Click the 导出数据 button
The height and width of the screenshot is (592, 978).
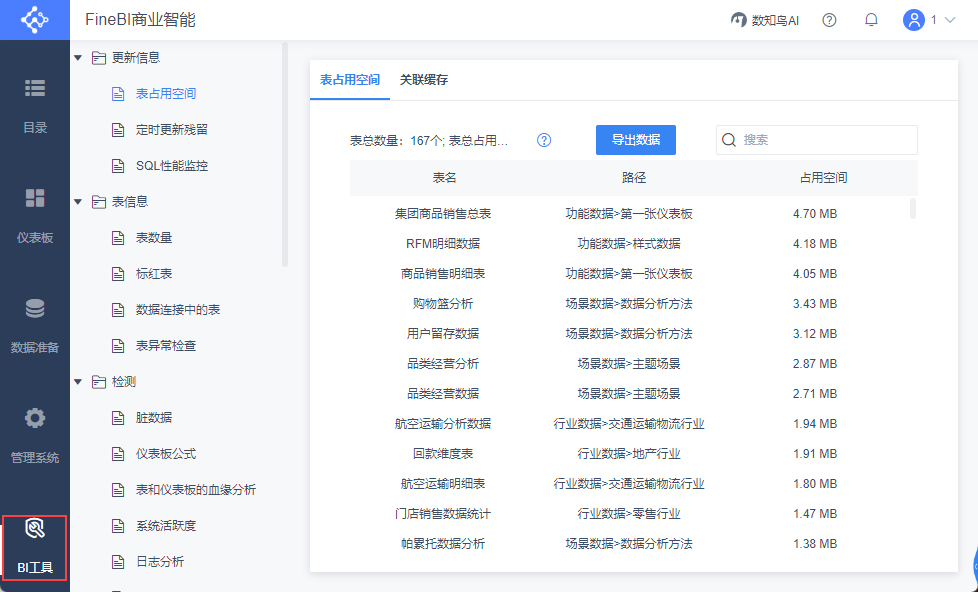[636, 140]
